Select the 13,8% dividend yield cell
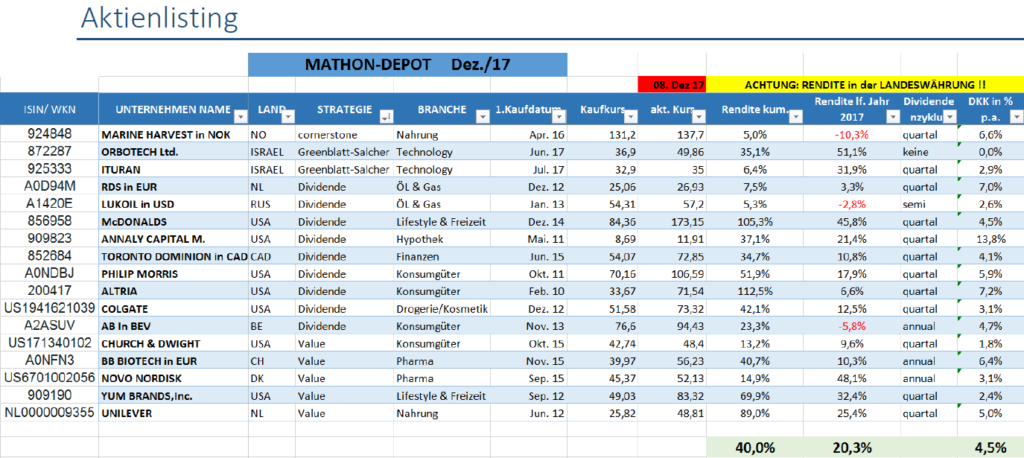 pos(991,238)
